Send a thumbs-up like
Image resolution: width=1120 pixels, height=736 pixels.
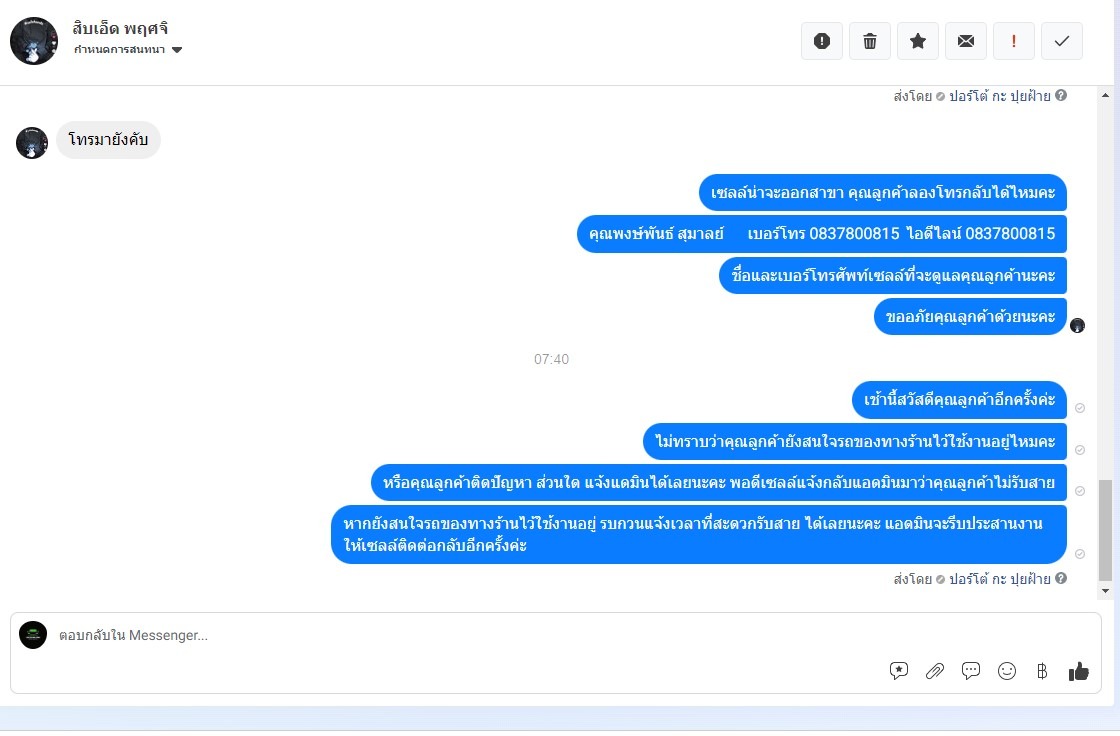point(1079,670)
